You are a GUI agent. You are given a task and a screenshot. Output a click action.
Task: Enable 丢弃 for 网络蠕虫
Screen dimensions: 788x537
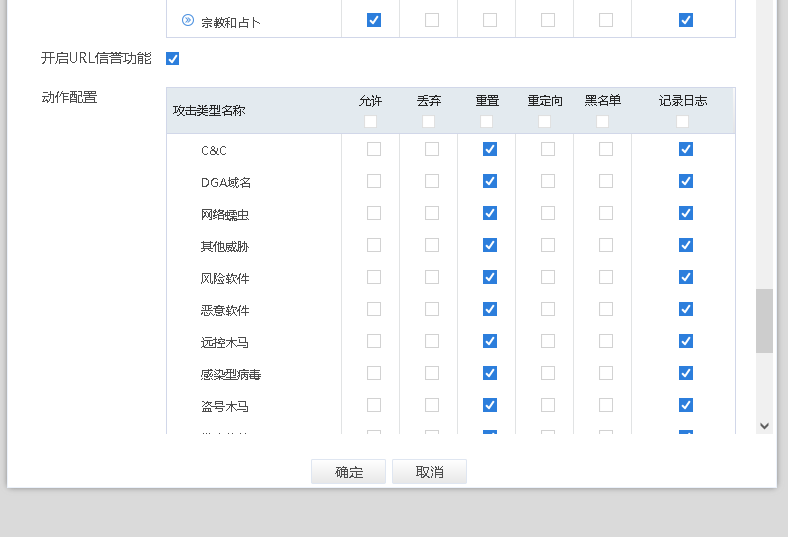[x=432, y=213]
